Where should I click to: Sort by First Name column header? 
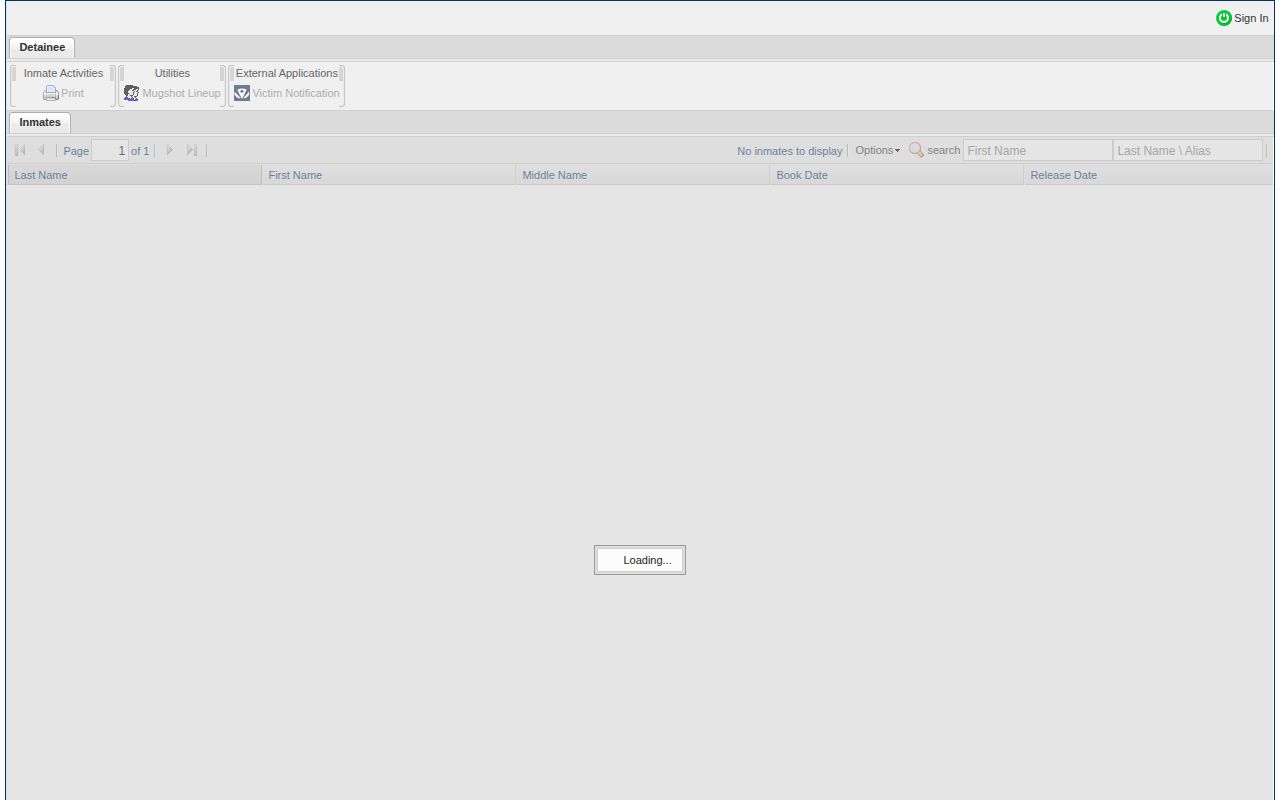pos(389,175)
